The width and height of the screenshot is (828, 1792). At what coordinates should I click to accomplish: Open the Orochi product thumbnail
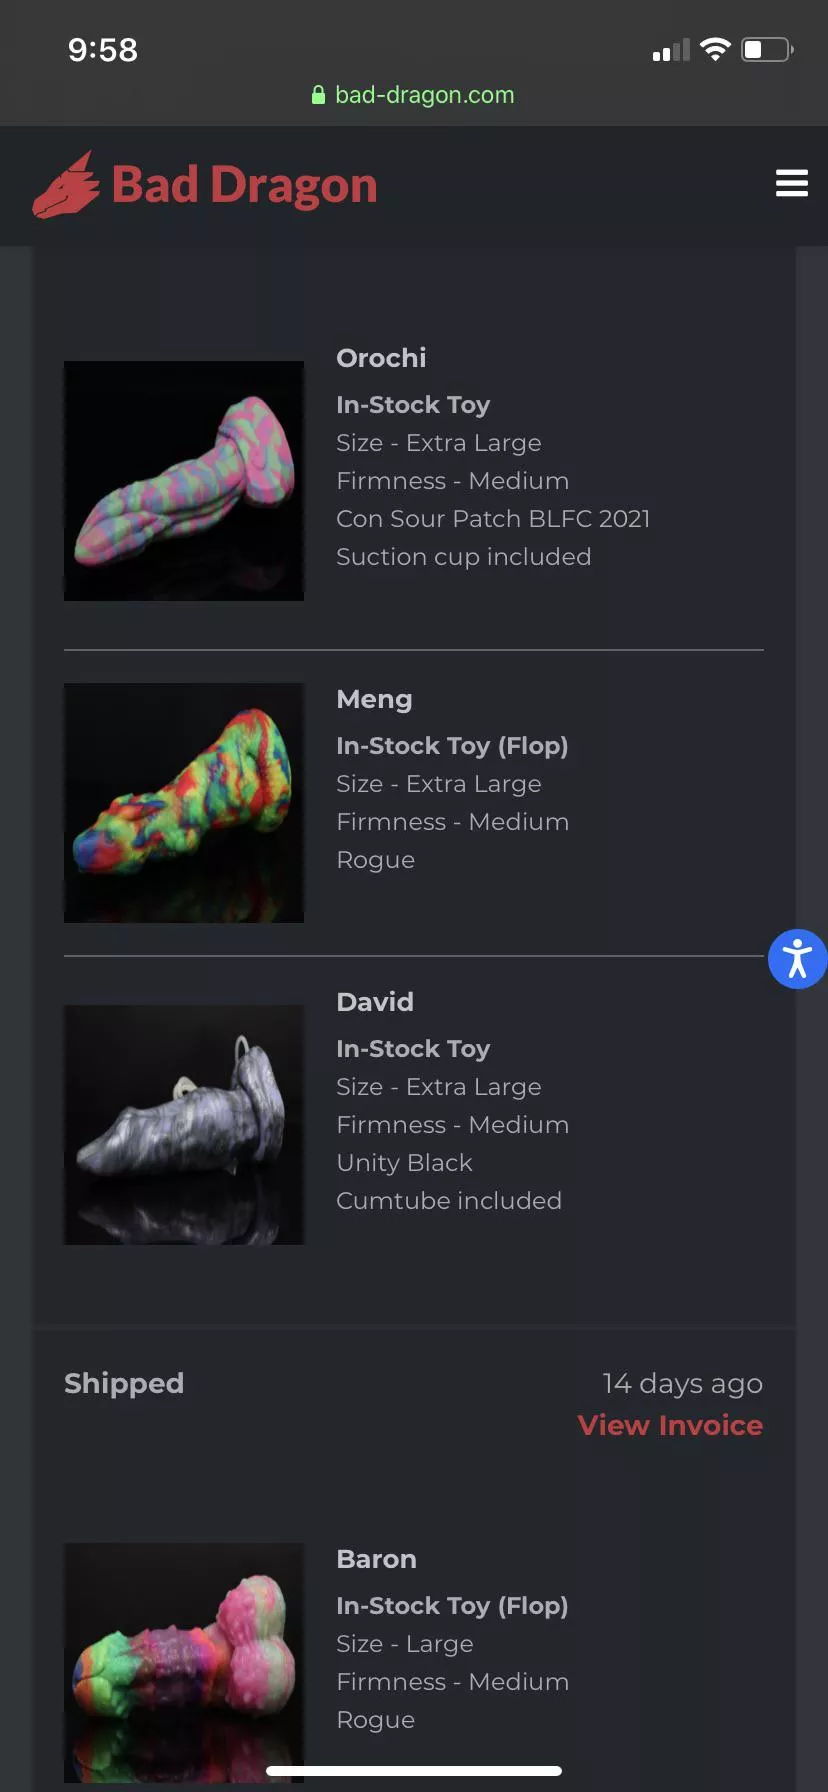[184, 481]
